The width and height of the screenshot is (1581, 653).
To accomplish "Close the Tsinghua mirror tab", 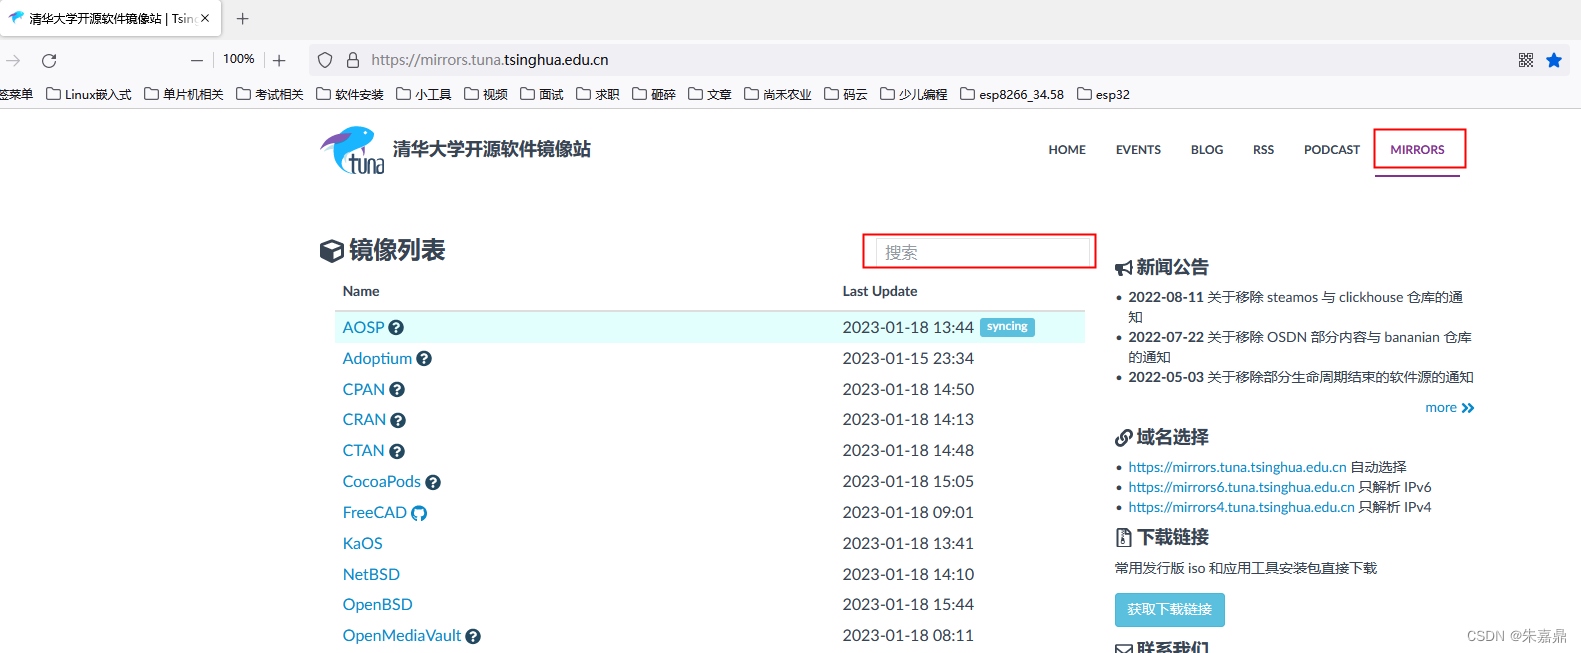I will (205, 18).
